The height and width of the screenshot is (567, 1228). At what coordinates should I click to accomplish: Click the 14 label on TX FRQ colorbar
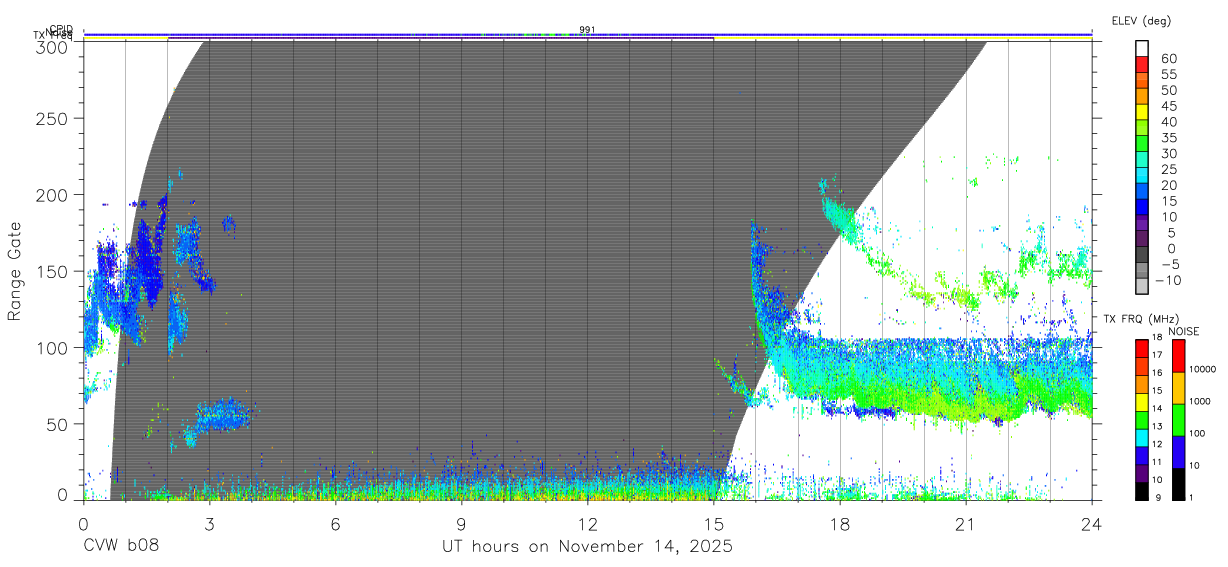1158,408
